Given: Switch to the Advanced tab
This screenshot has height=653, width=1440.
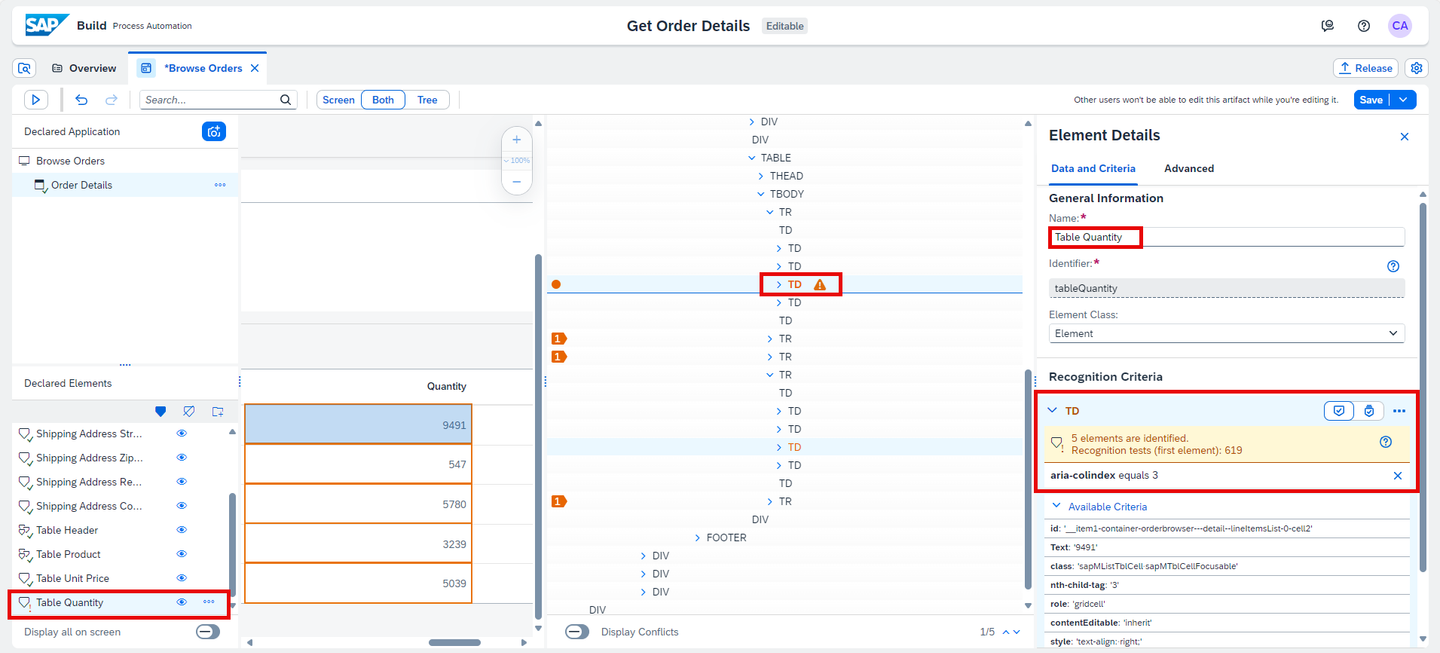Looking at the screenshot, I should pos(1189,169).
